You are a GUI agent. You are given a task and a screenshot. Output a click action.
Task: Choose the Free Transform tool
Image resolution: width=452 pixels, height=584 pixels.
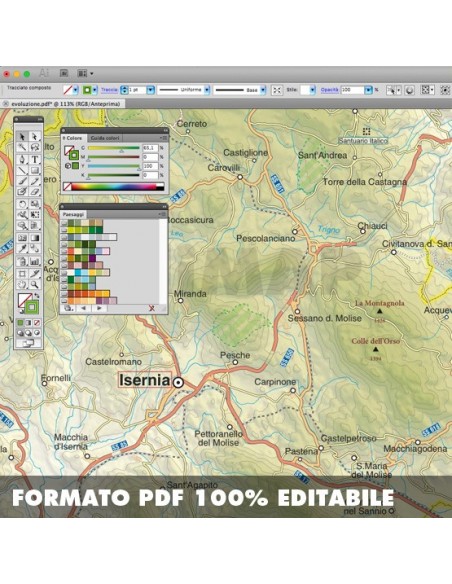[35, 215]
